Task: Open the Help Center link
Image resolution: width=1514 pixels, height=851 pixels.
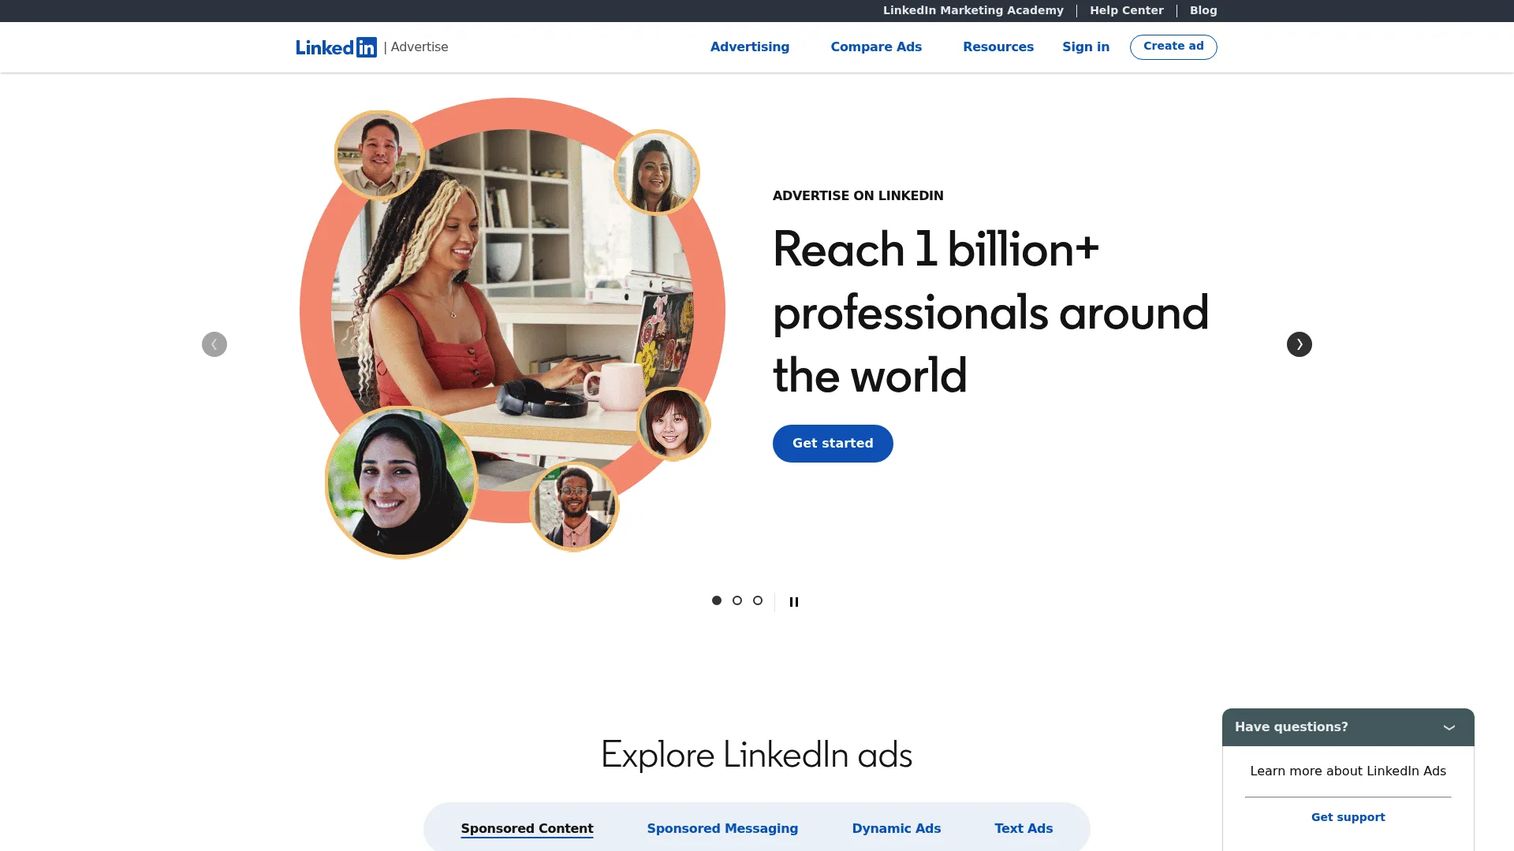Action: point(1127,10)
